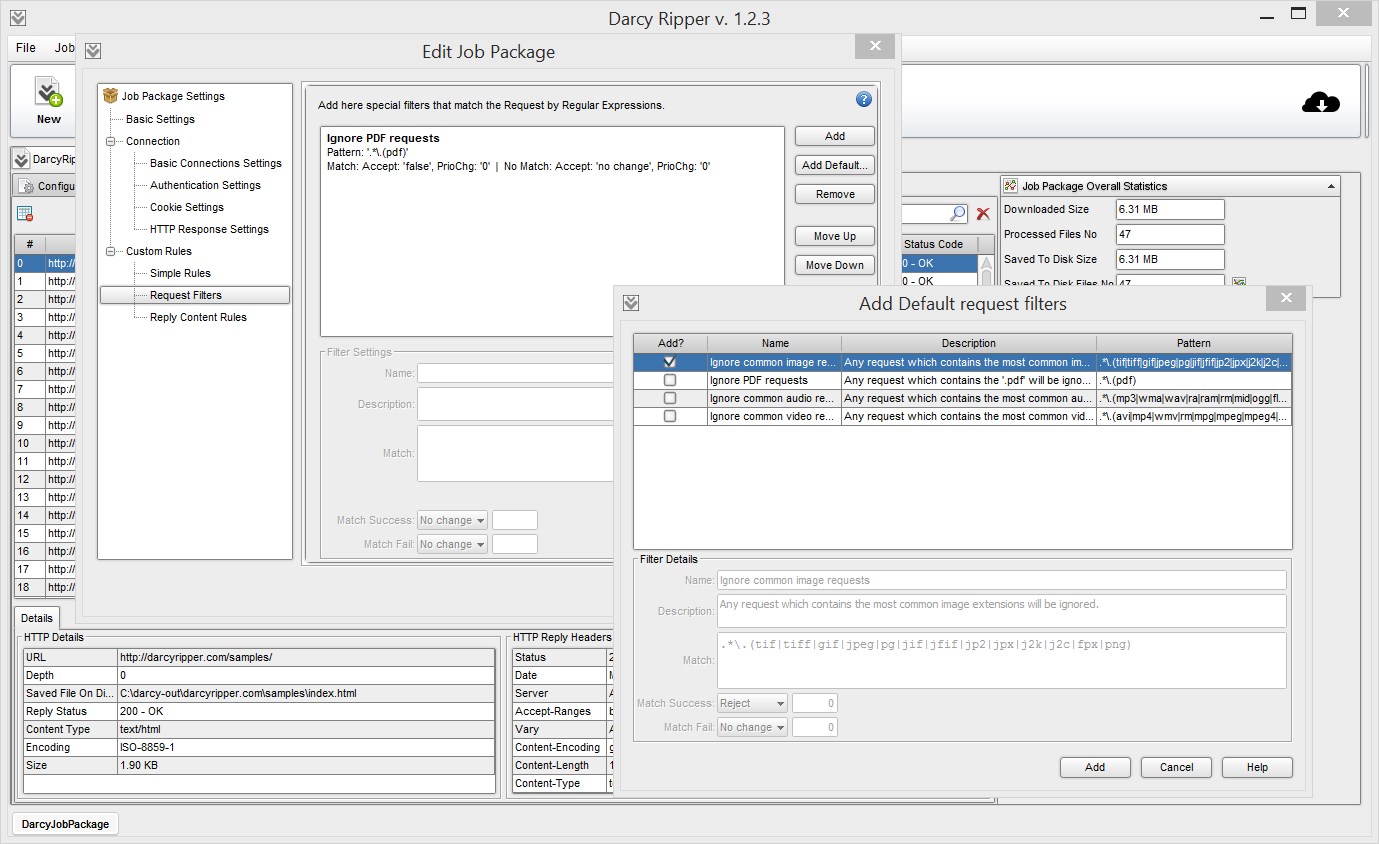The image size is (1379, 844).
Task: Select Simple Rules tree item
Action: 180,273
